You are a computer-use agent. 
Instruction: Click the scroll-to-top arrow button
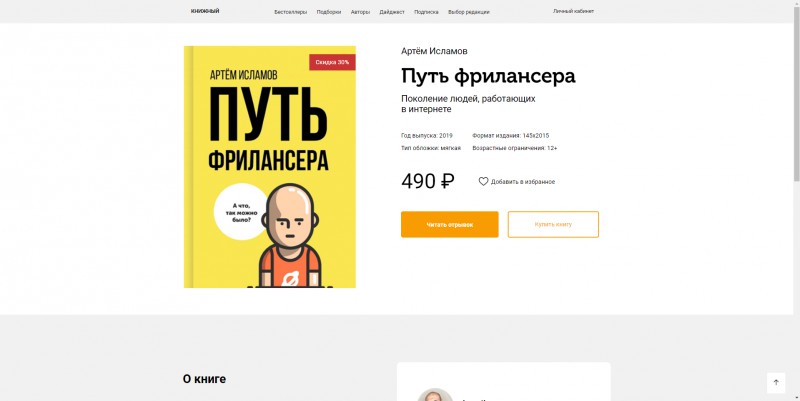776,383
